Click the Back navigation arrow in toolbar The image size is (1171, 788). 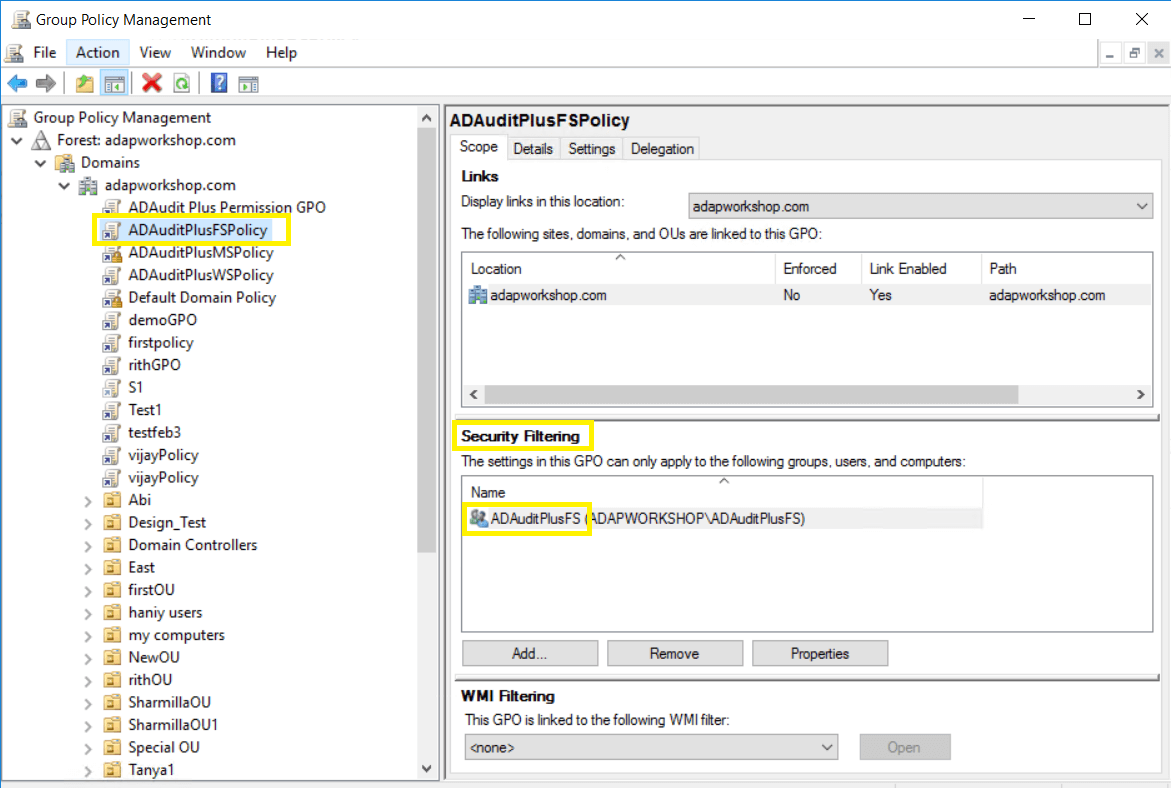(x=17, y=83)
